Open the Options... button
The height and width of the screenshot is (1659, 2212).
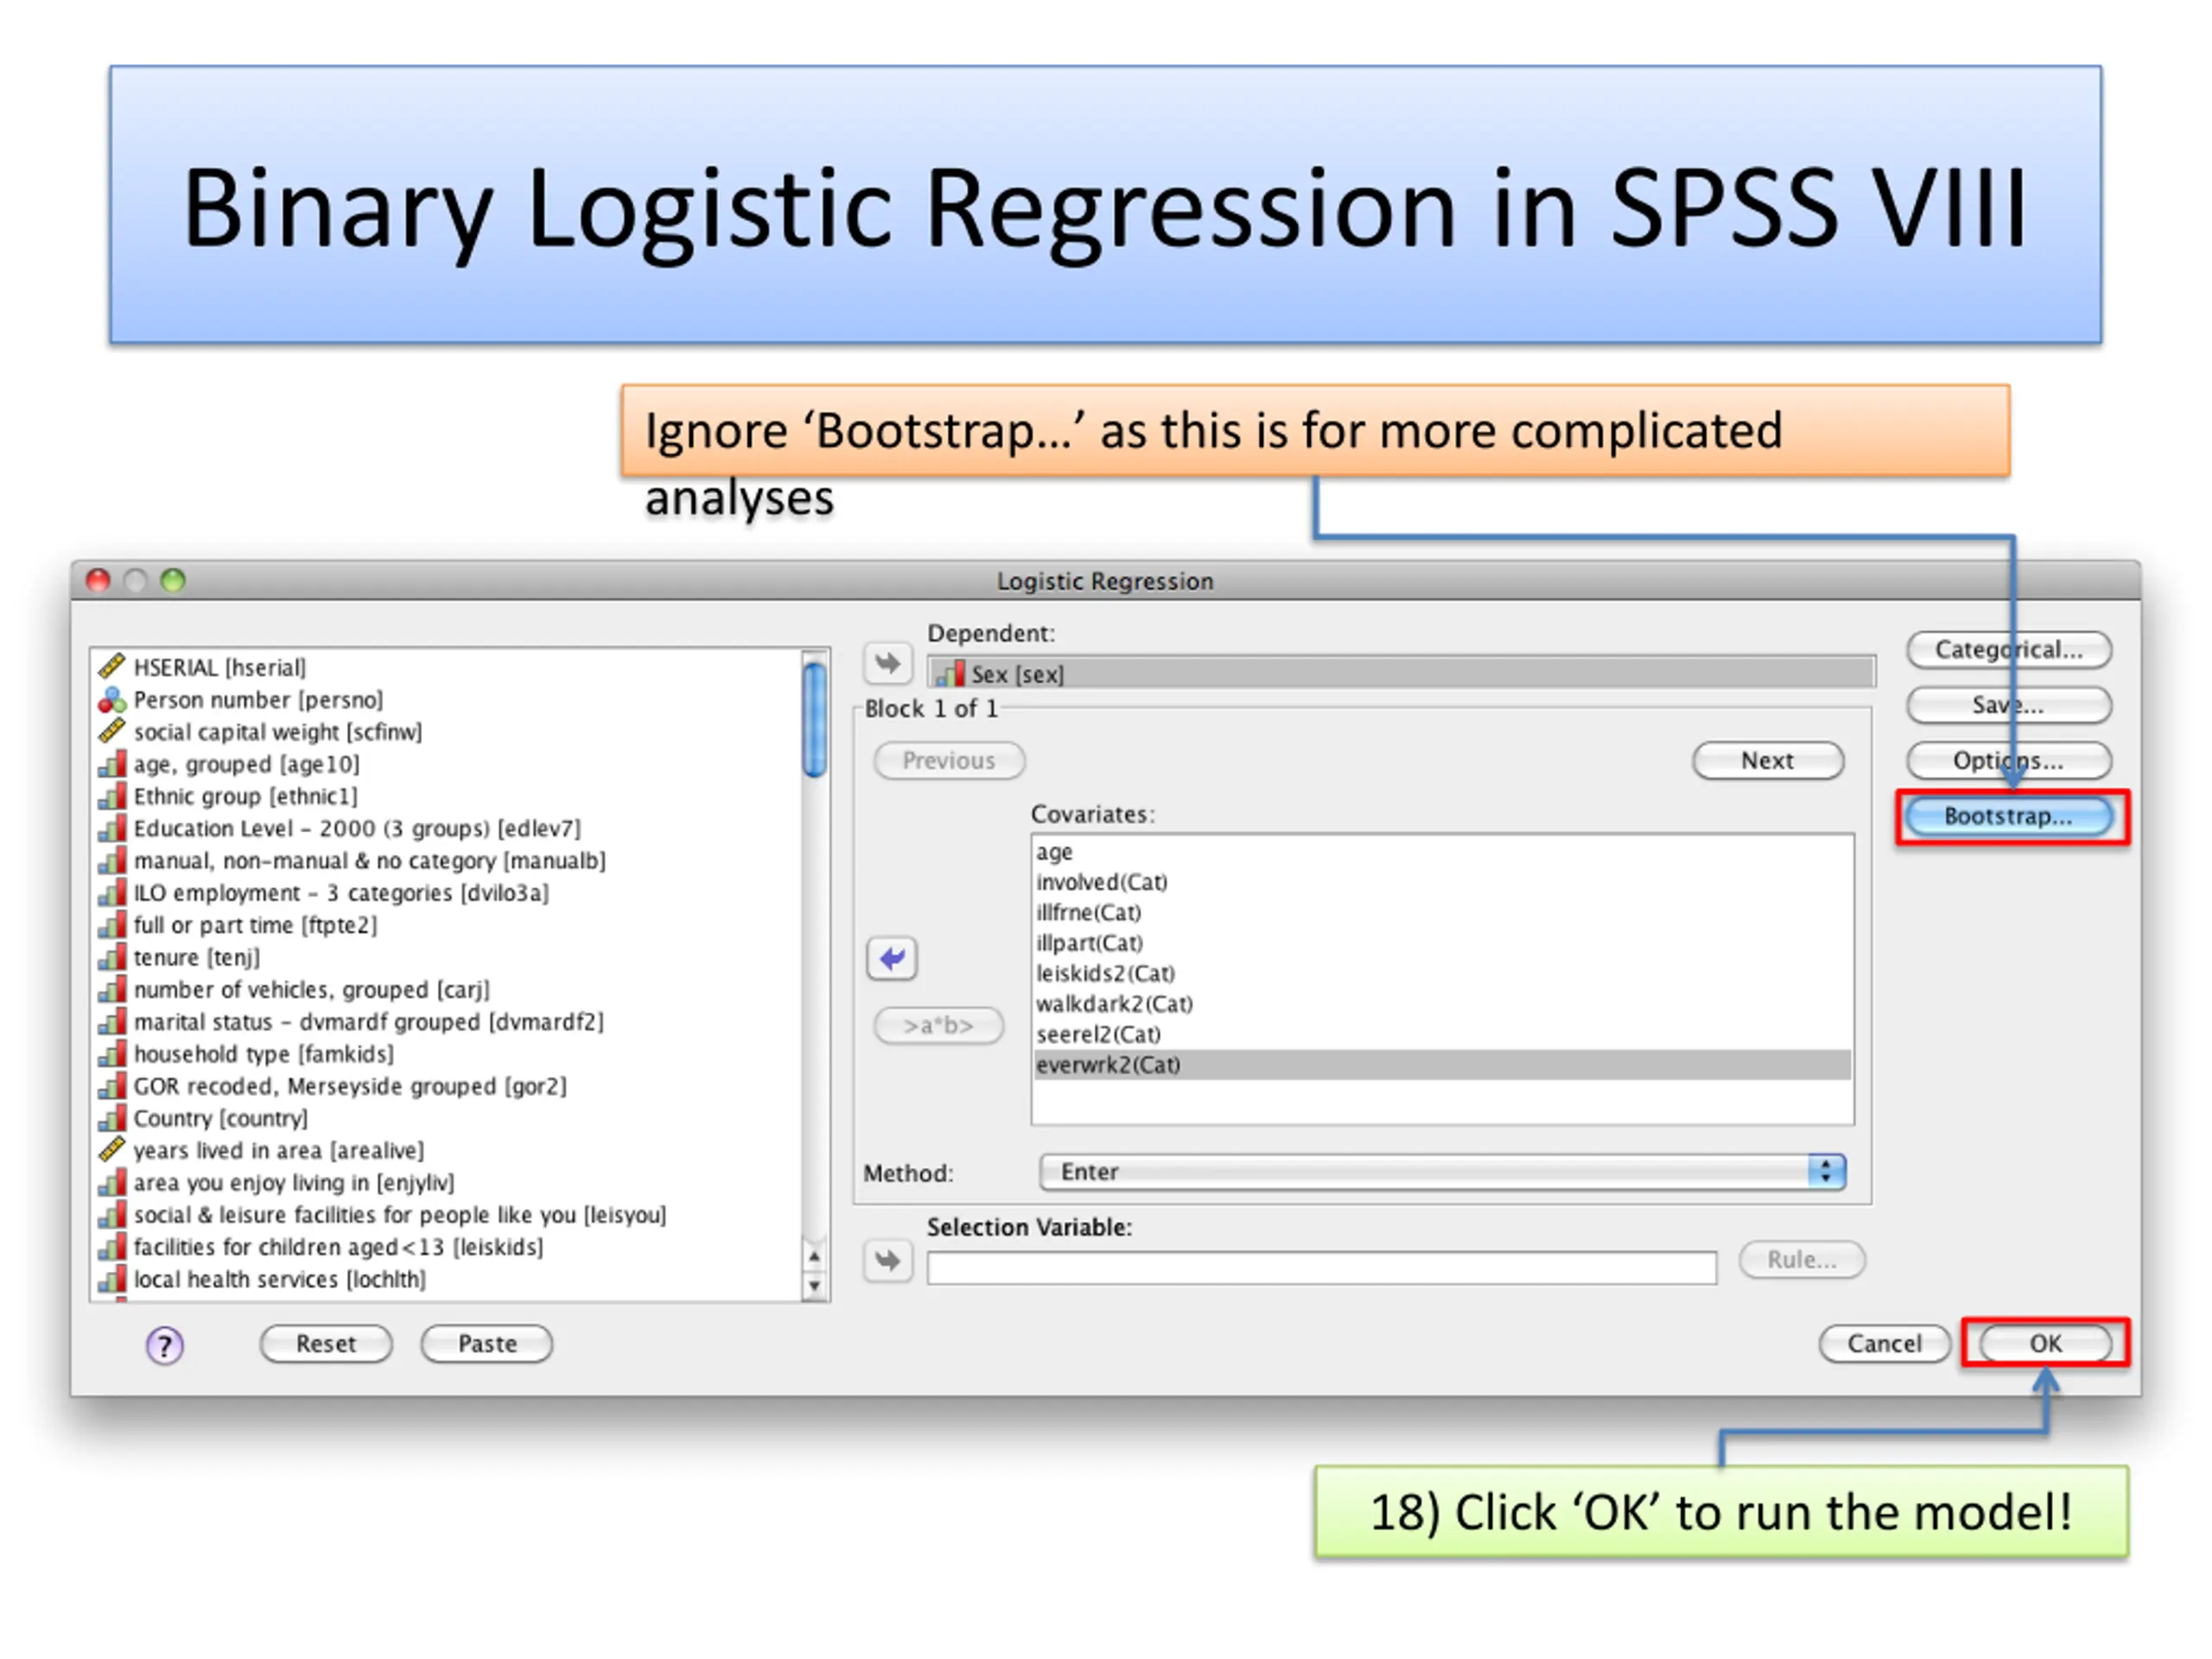(2008, 761)
